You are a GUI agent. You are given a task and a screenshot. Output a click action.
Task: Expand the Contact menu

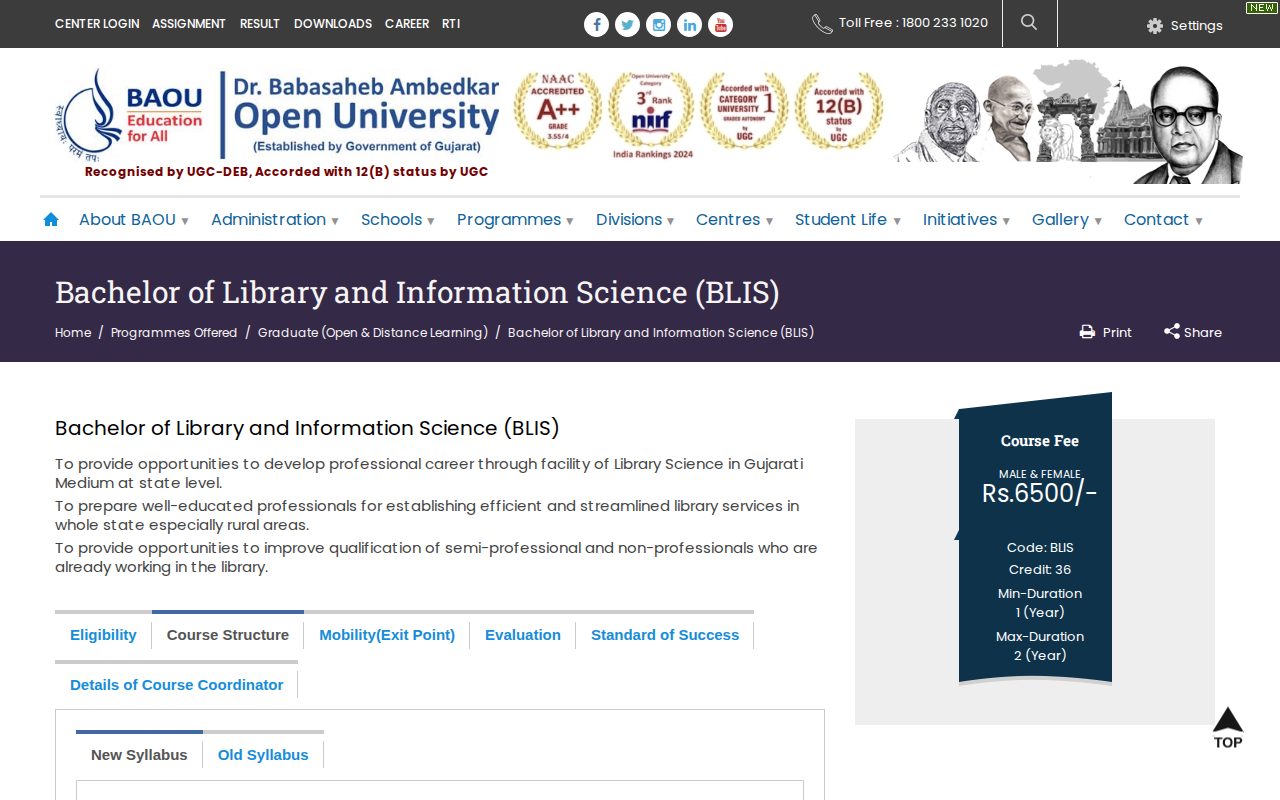(x=1163, y=220)
